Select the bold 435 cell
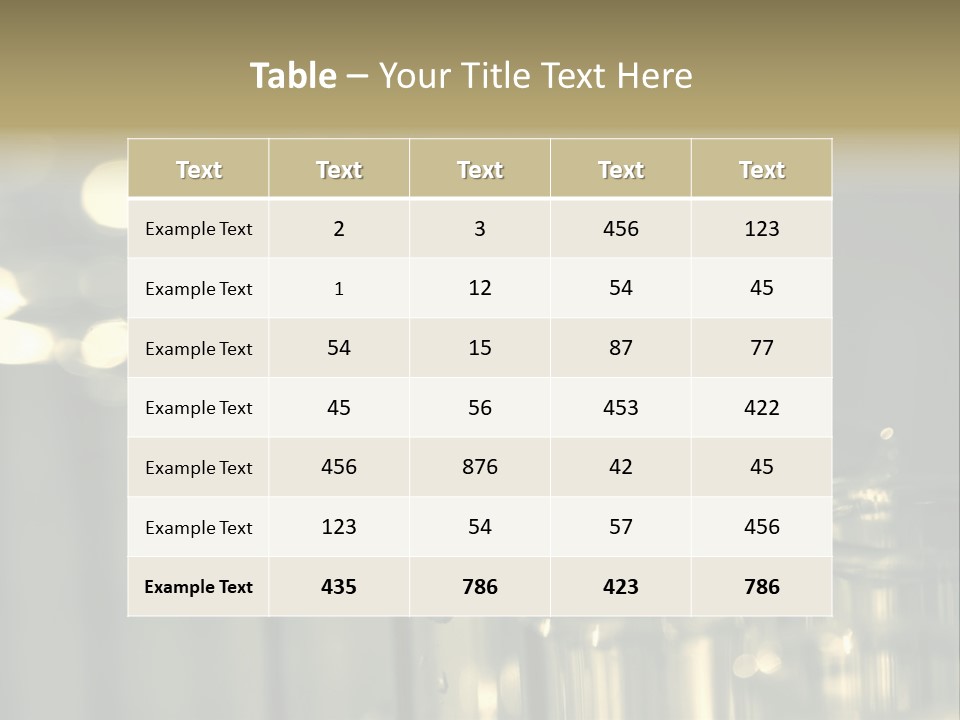960x720 pixels. [339, 587]
